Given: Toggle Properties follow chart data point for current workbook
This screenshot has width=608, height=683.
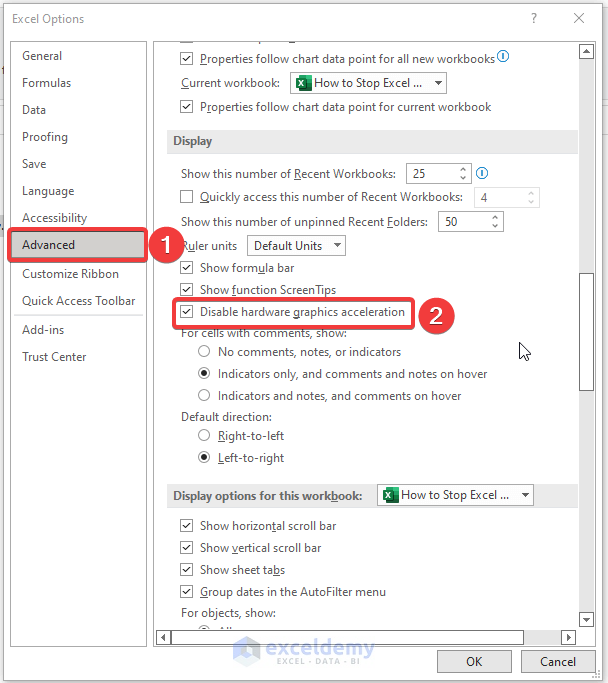Looking at the screenshot, I should click(x=186, y=107).
